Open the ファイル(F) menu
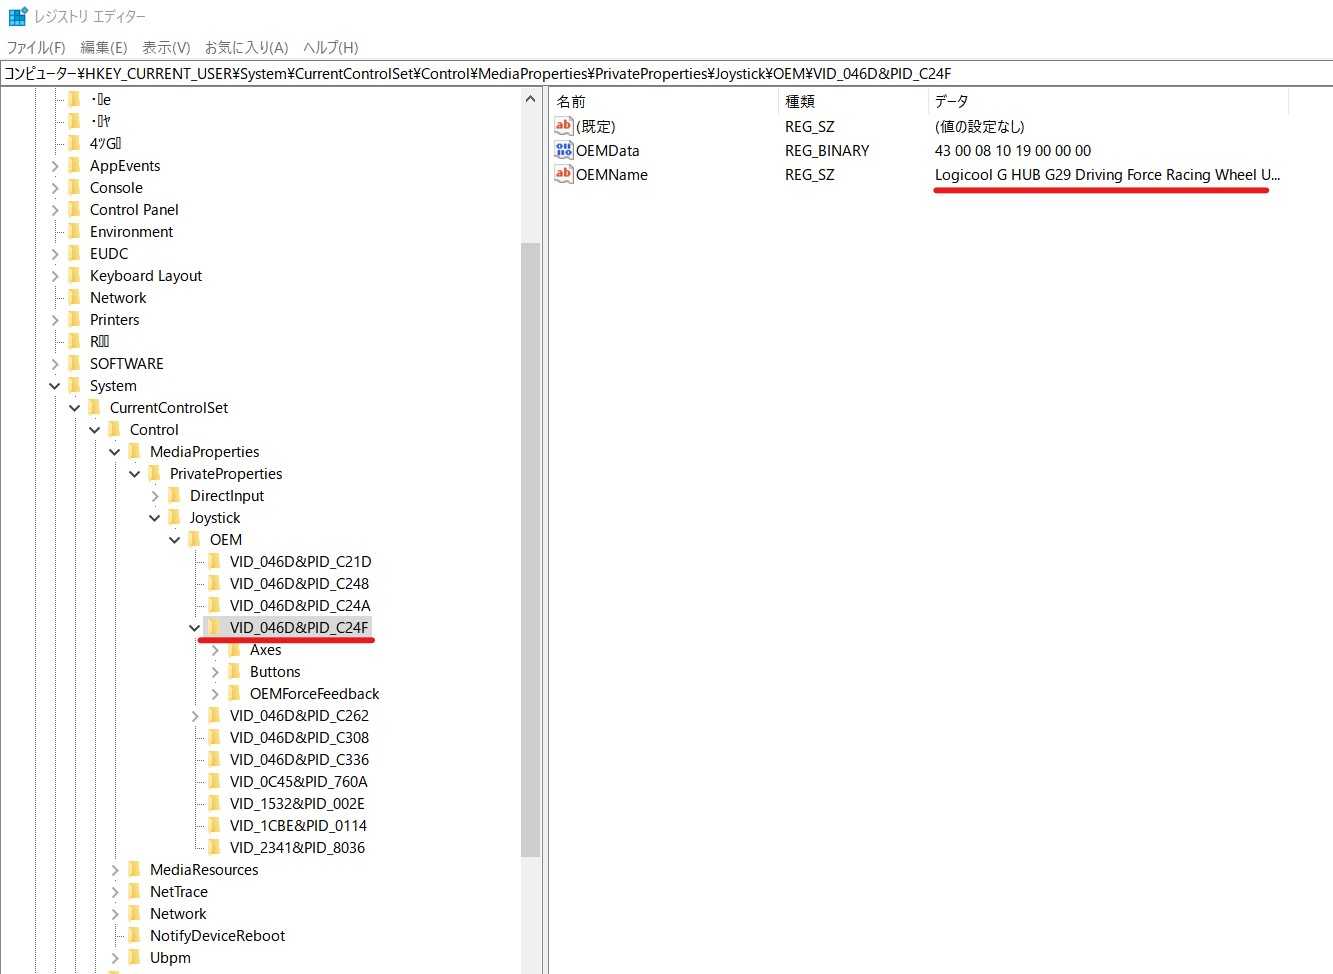Screen dimensions: 1333x974 coord(36,47)
